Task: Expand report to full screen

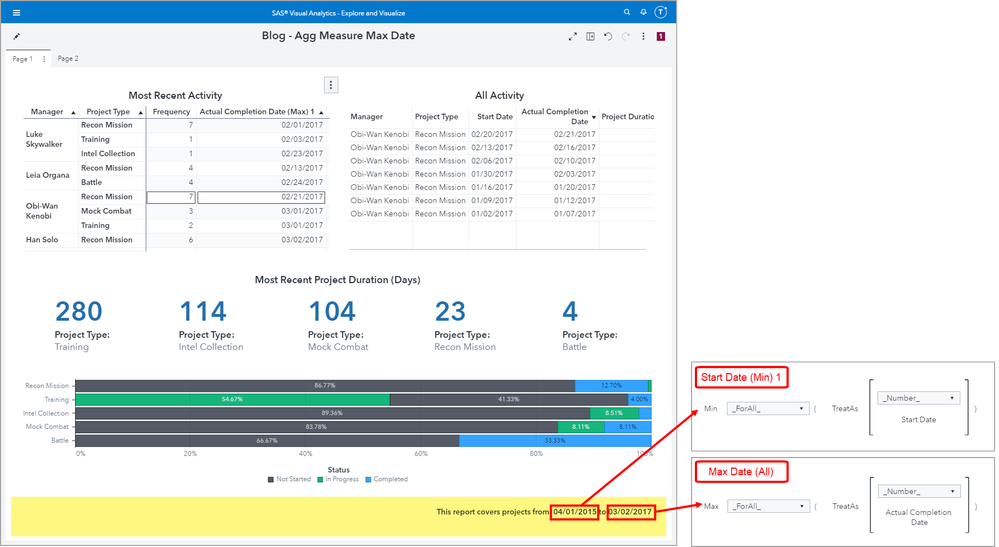Action: 573,36
